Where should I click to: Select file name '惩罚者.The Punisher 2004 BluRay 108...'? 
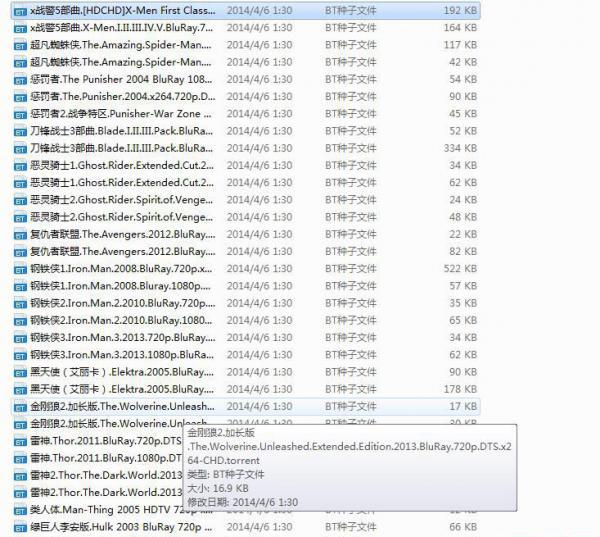[121, 79]
